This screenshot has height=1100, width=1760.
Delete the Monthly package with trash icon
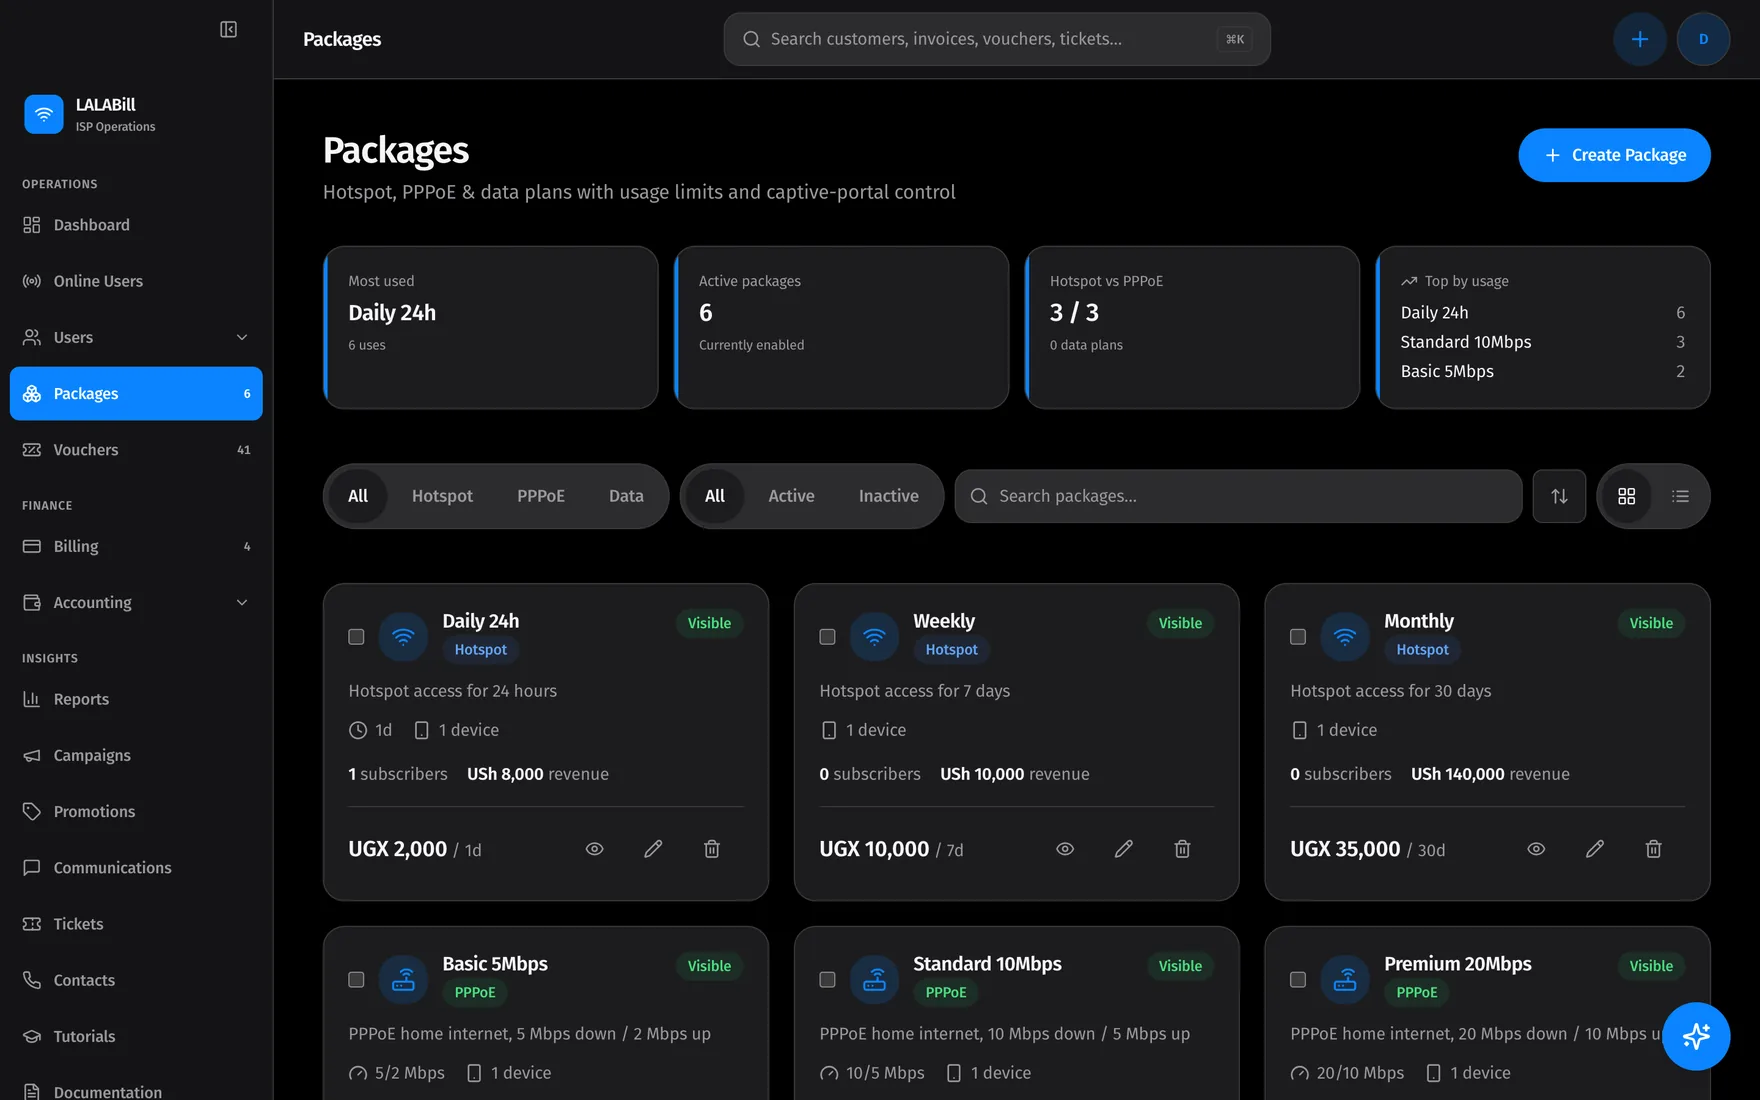pyautogui.click(x=1653, y=849)
